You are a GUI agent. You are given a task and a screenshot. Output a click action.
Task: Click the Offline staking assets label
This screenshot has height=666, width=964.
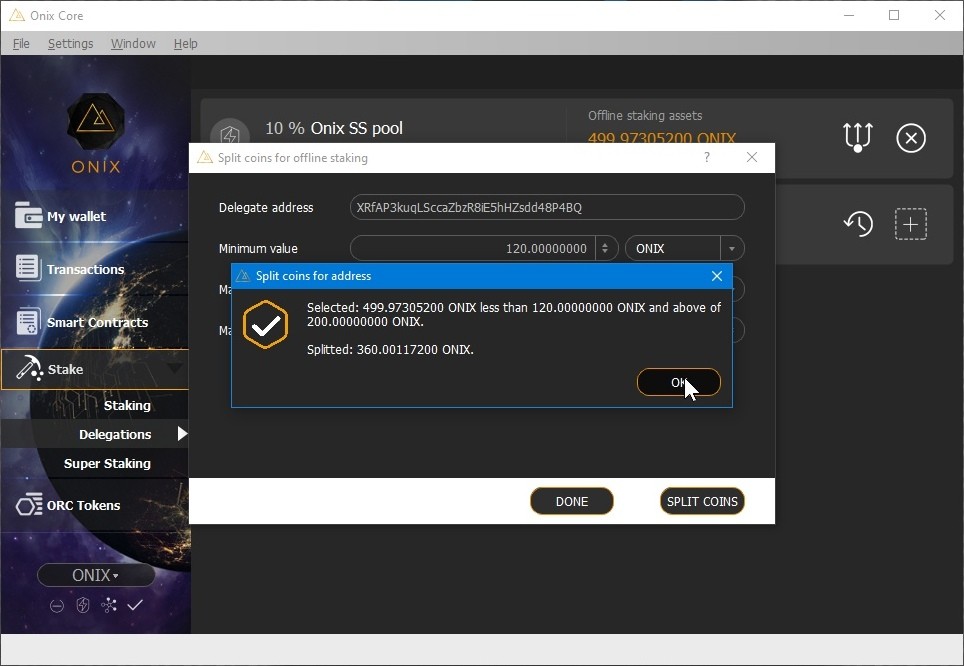645,116
